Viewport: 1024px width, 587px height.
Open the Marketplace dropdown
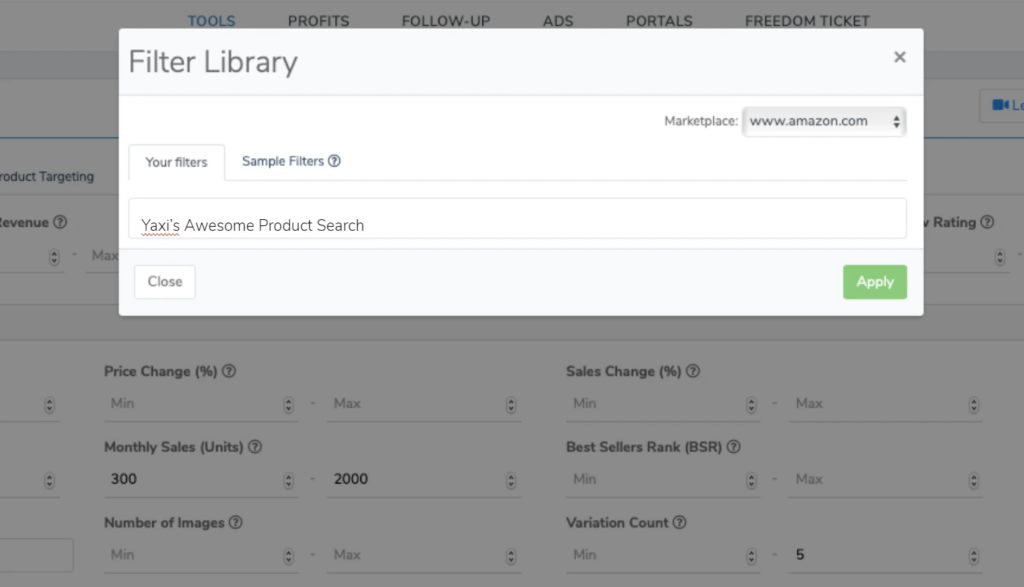pyautogui.click(x=823, y=121)
